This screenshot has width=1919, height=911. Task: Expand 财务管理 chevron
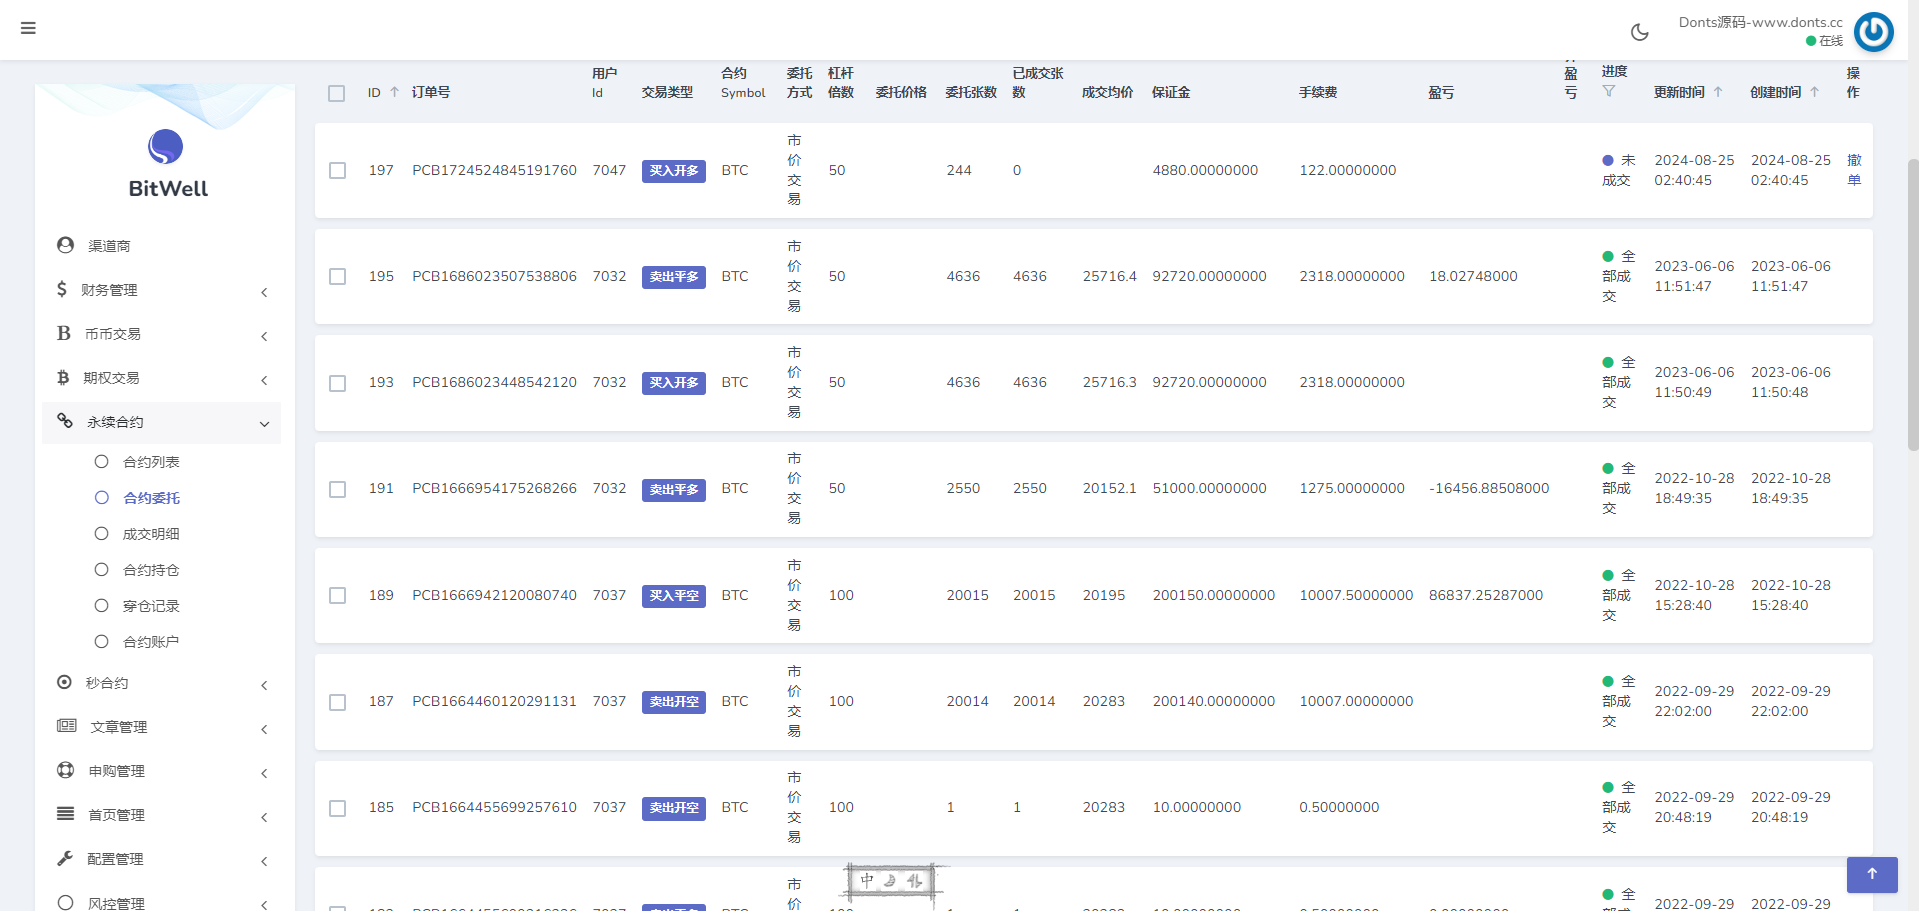264,292
